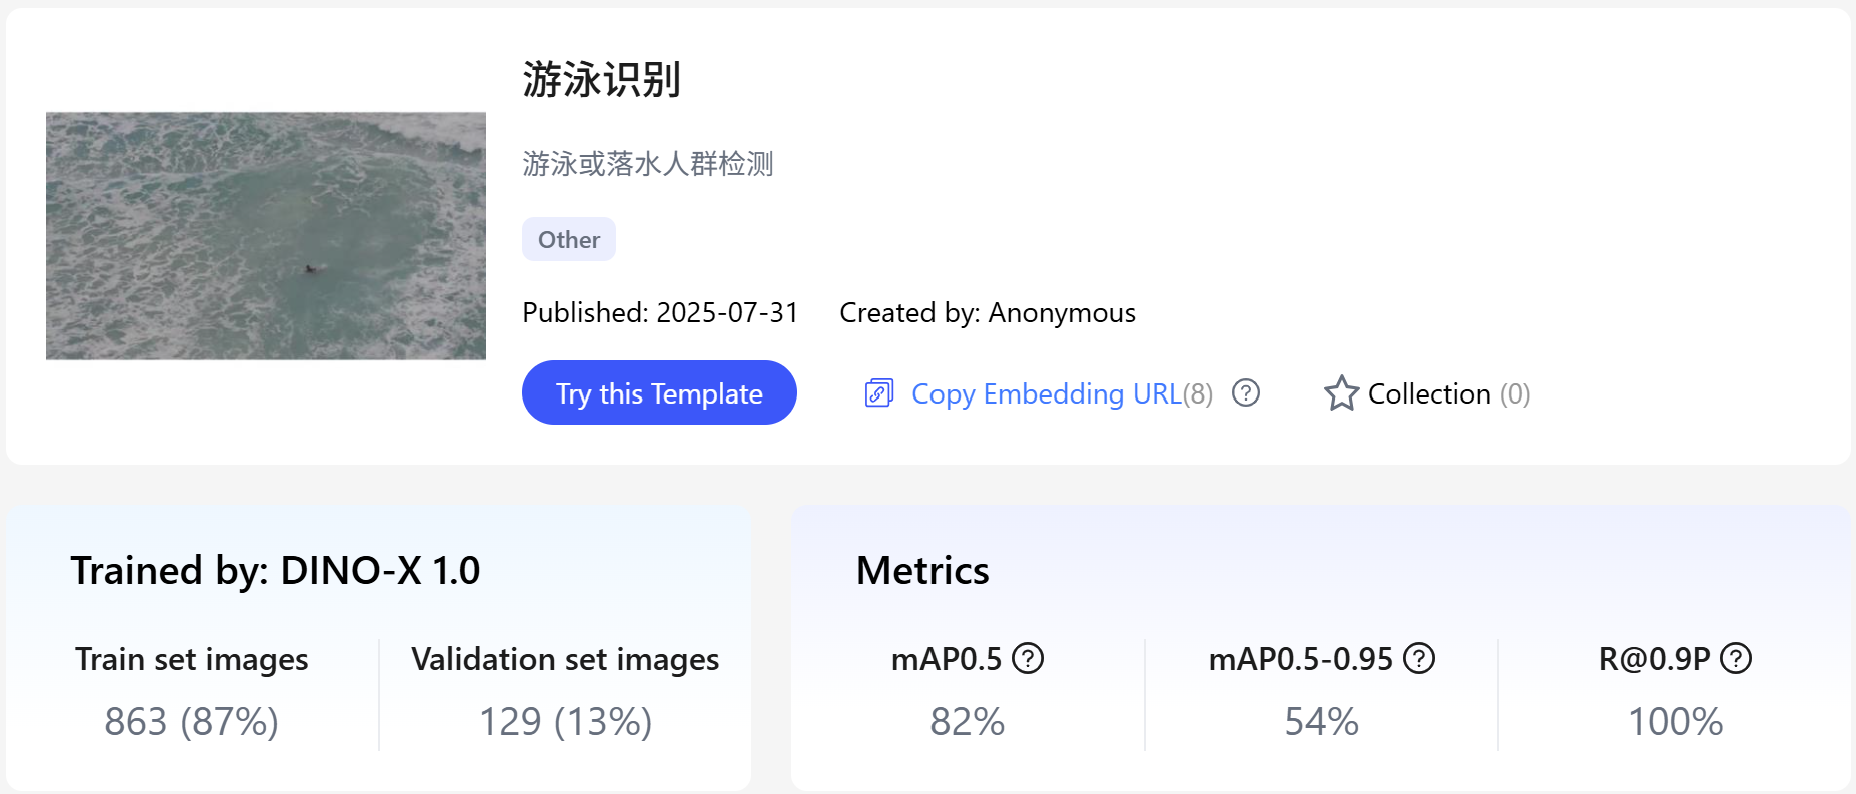1856x794 pixels.
Task: Click the Created by: Anonymous text
Action: [987, 313]
